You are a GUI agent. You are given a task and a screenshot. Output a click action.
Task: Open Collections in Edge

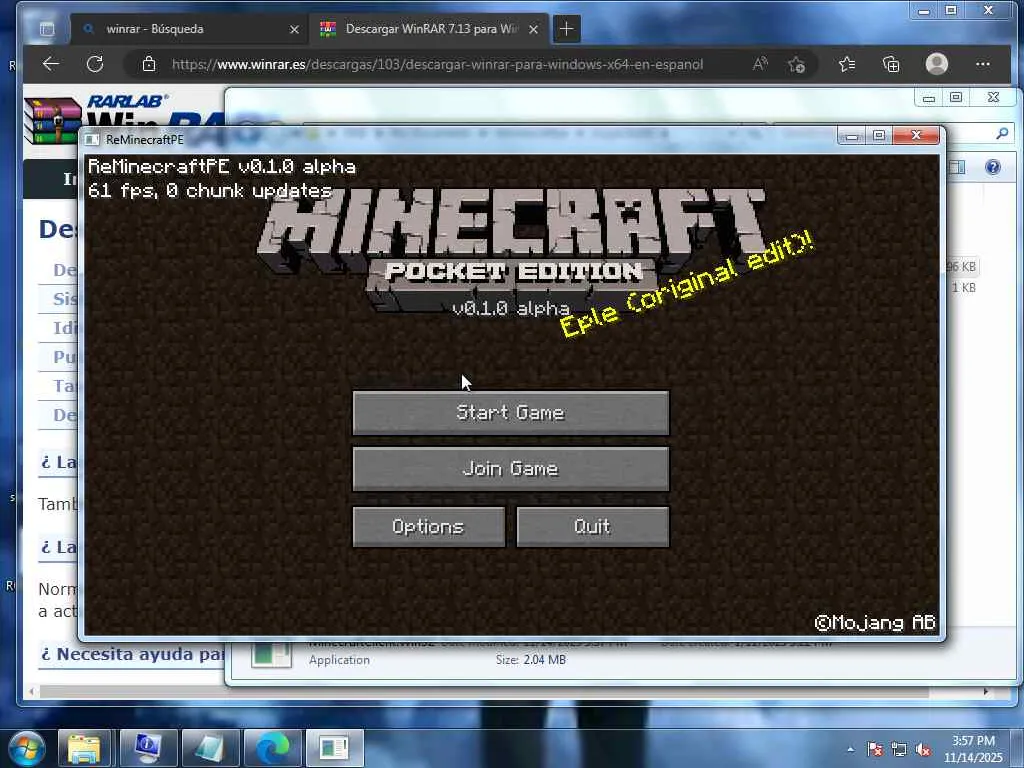click(x=891, y=64)
